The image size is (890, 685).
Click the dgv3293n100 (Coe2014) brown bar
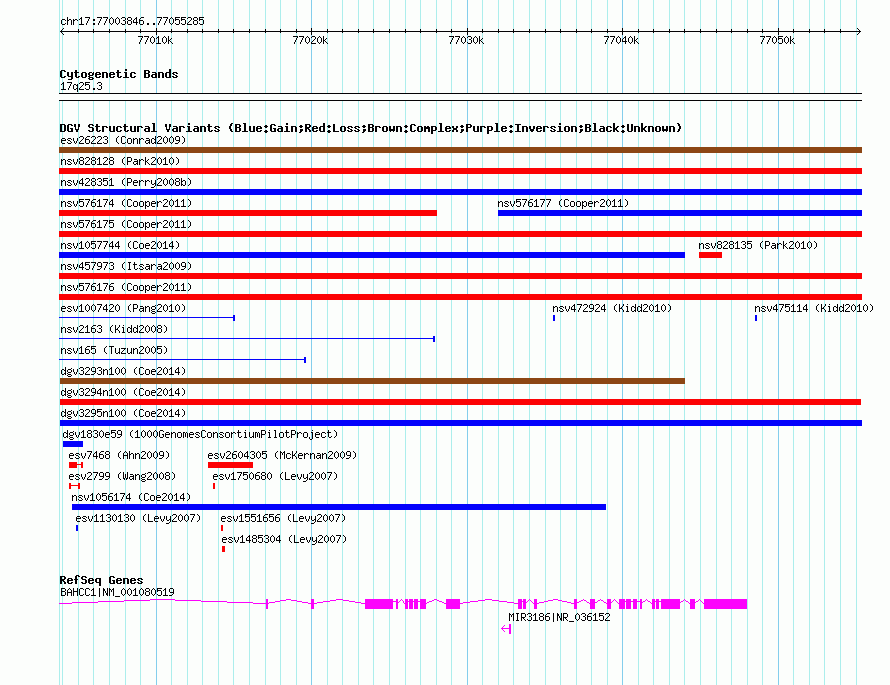click(372, 381)
